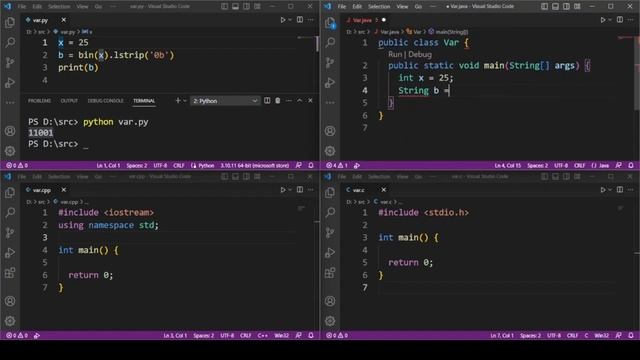Open Accounts in the var.py window
Image resolution: width=640 pixels, height=360 pixels.
(x=10, y=131)
